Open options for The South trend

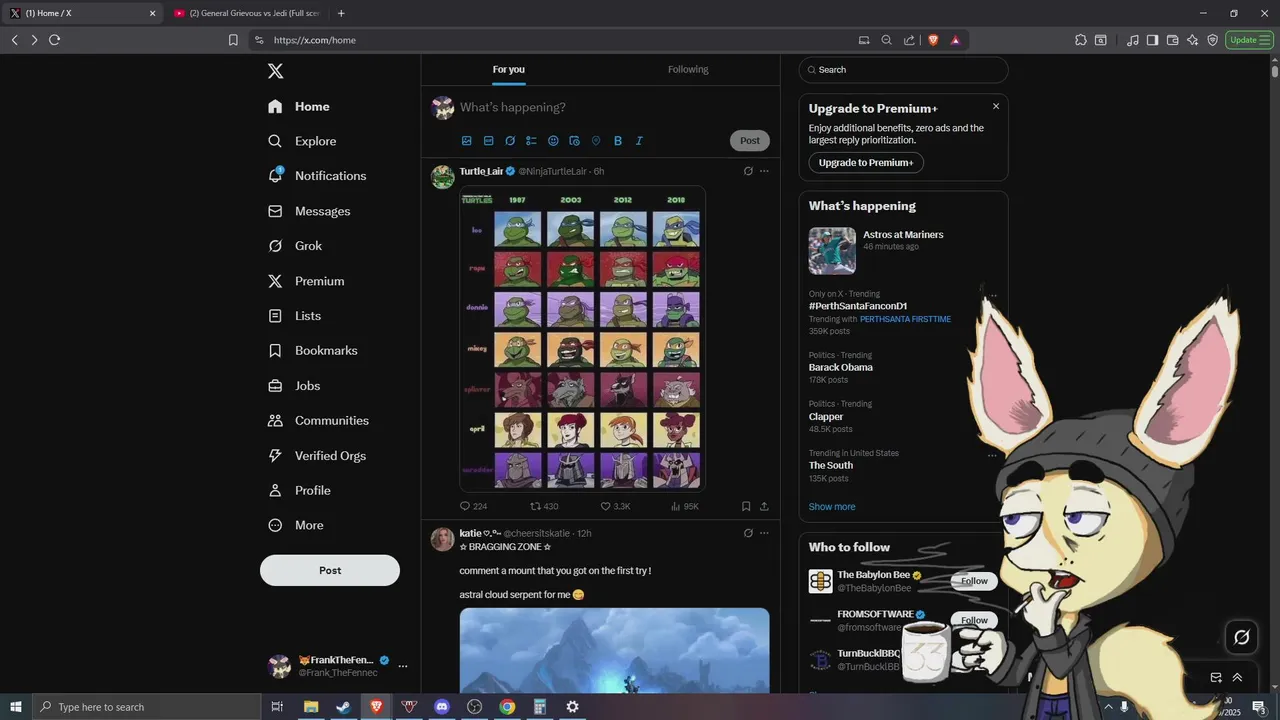click(x=992, y=455)
